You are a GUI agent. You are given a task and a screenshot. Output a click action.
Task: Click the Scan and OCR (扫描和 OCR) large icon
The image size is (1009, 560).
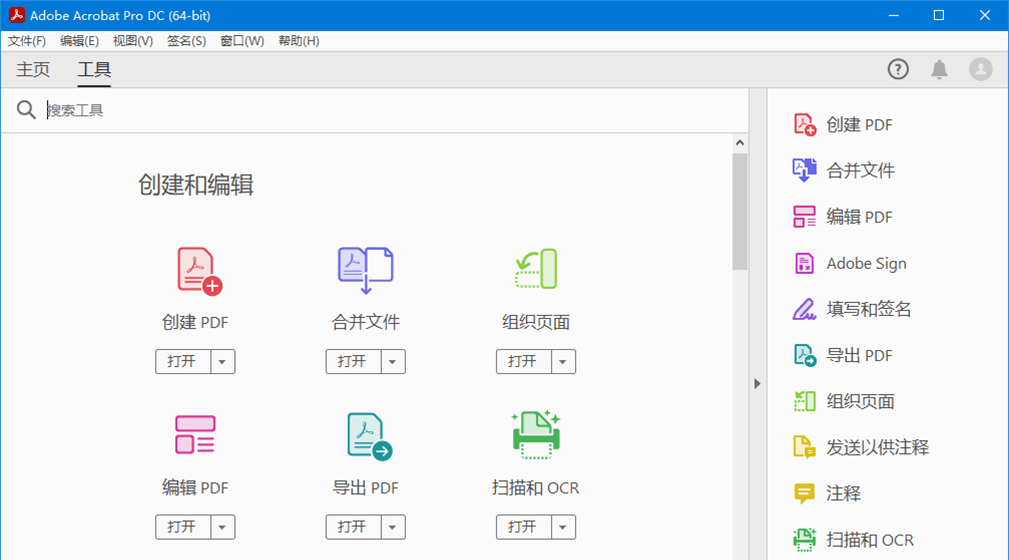click(536, 434)
